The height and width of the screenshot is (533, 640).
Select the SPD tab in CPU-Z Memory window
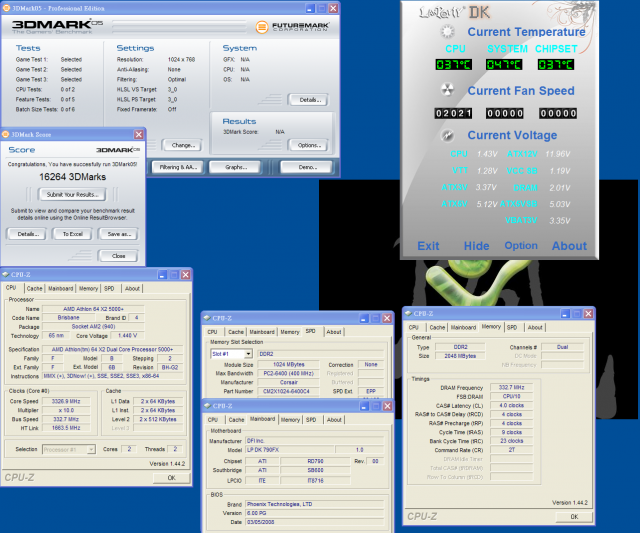click(x=512, y=327)
